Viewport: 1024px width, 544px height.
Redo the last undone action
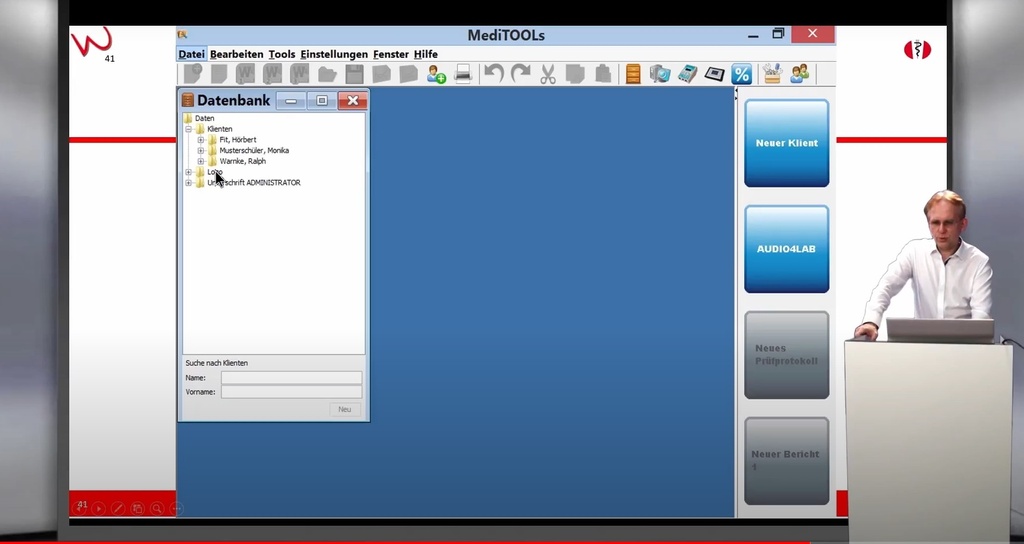pyautogui.click(x=520, y=74)
